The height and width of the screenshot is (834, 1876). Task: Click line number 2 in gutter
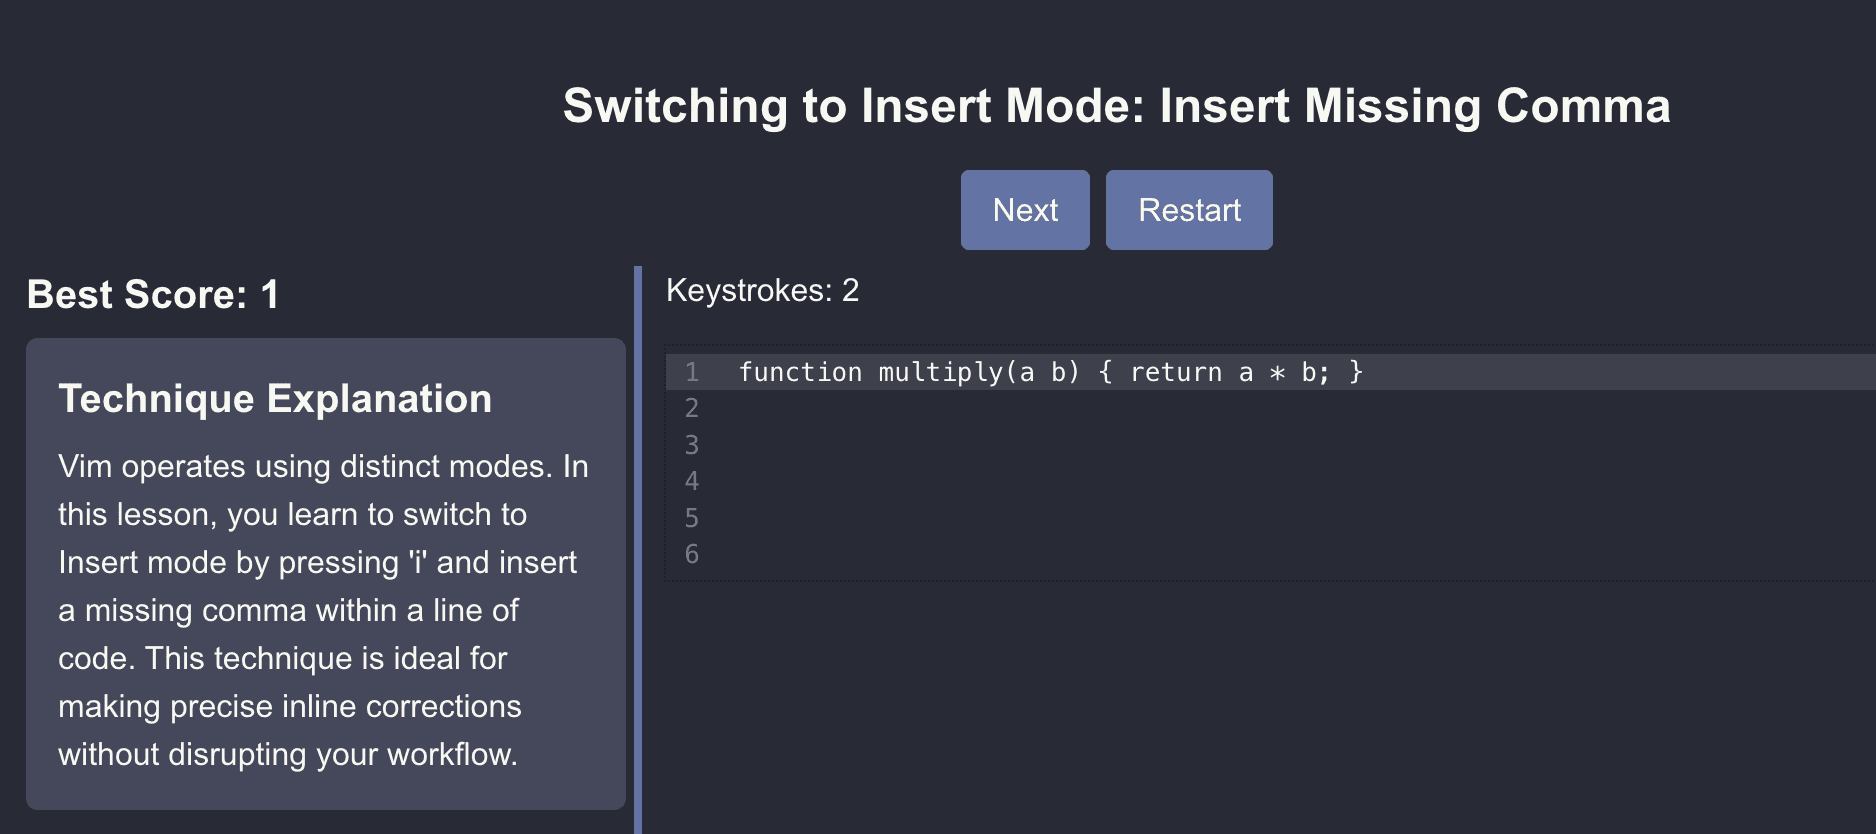(x=691, y=408)
